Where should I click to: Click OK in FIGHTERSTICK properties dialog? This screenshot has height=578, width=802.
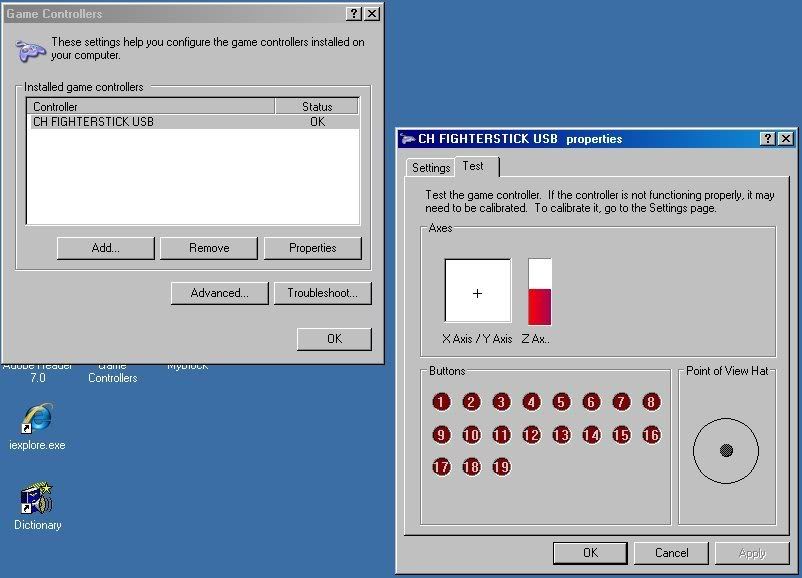590,553
